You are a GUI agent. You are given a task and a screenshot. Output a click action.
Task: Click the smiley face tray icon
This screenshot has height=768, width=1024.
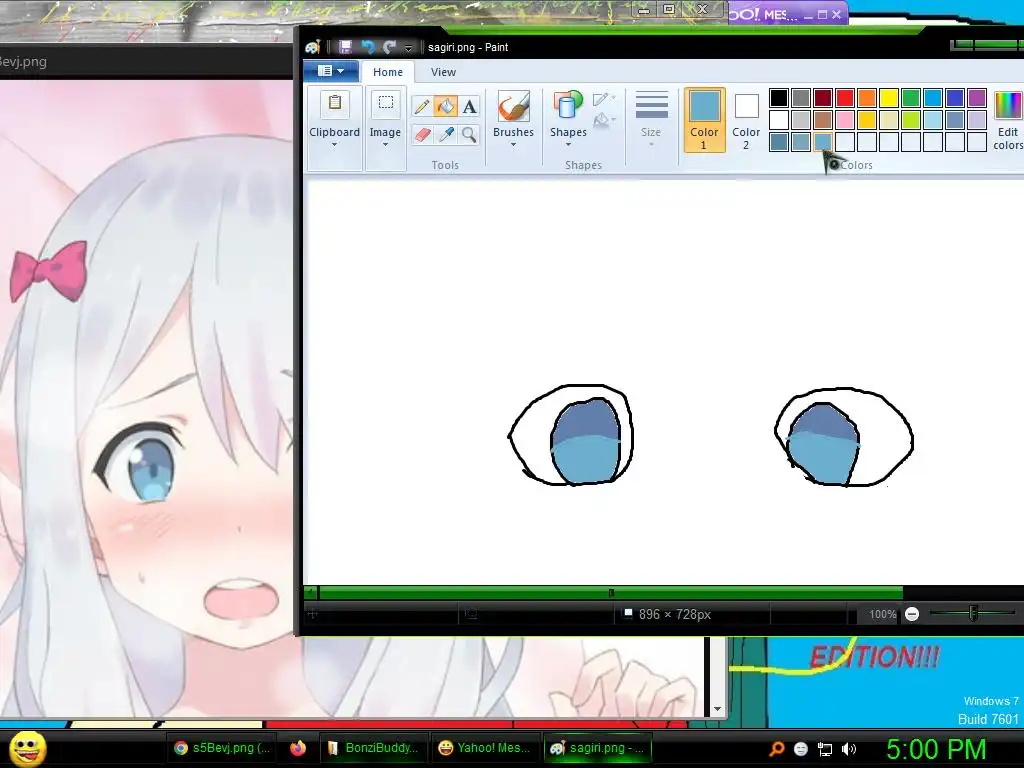pyautogui.click(x=801, y=749)
